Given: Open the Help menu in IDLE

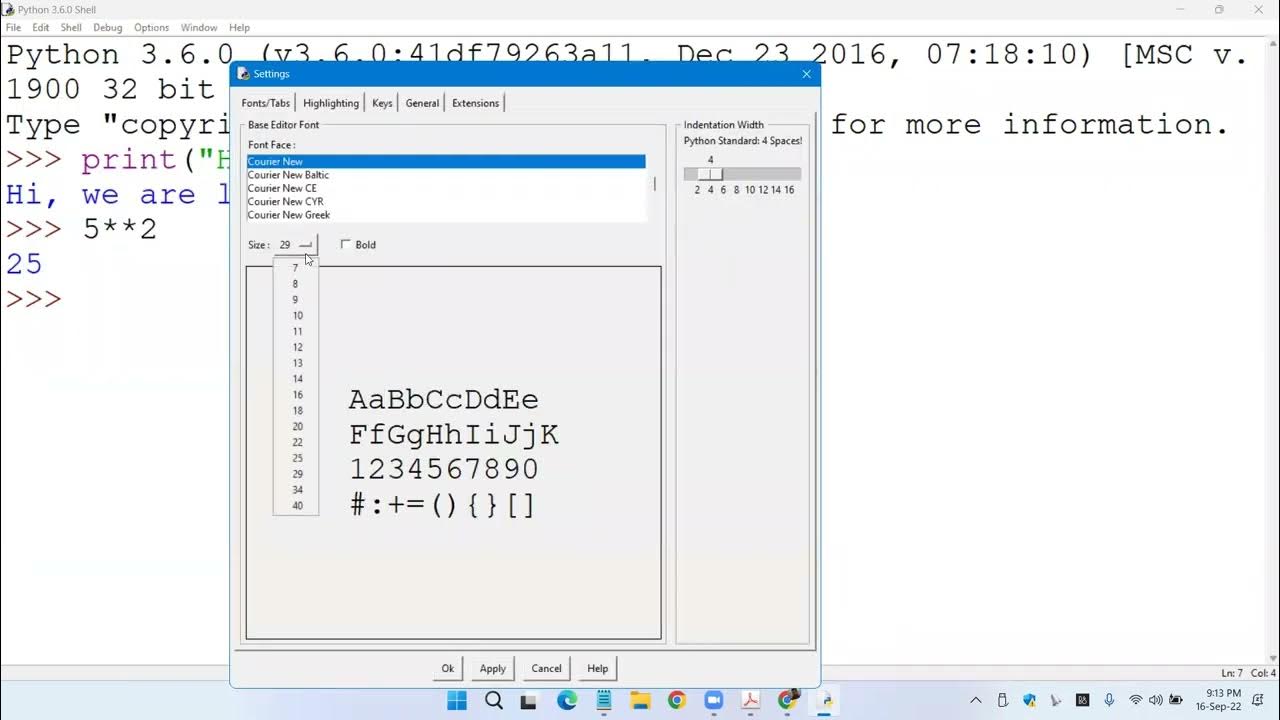Looking at the screenshot, I should [239, 27].
